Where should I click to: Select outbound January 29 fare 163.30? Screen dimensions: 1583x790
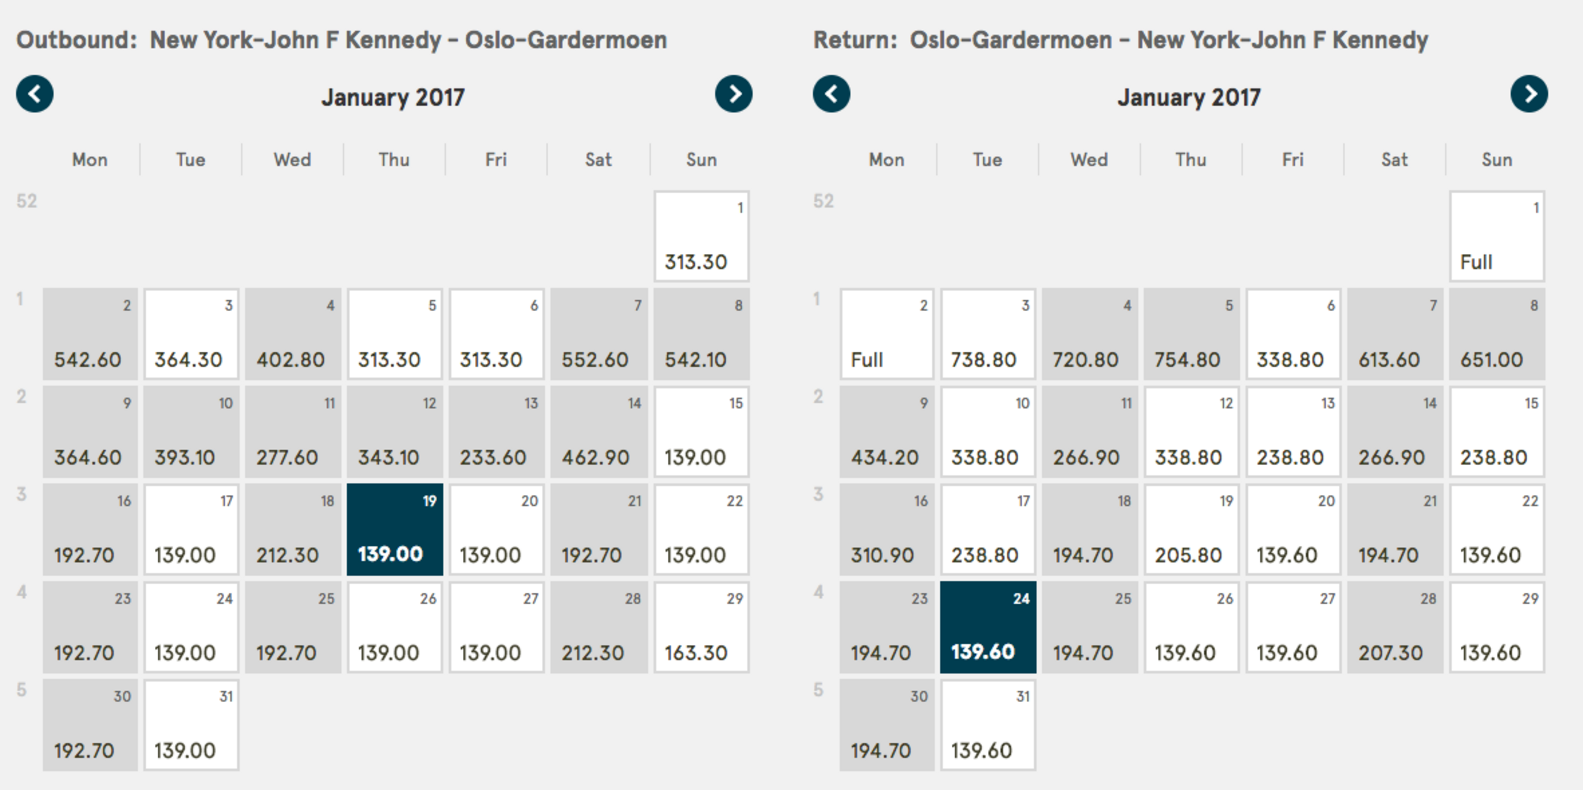coord(701,628)
